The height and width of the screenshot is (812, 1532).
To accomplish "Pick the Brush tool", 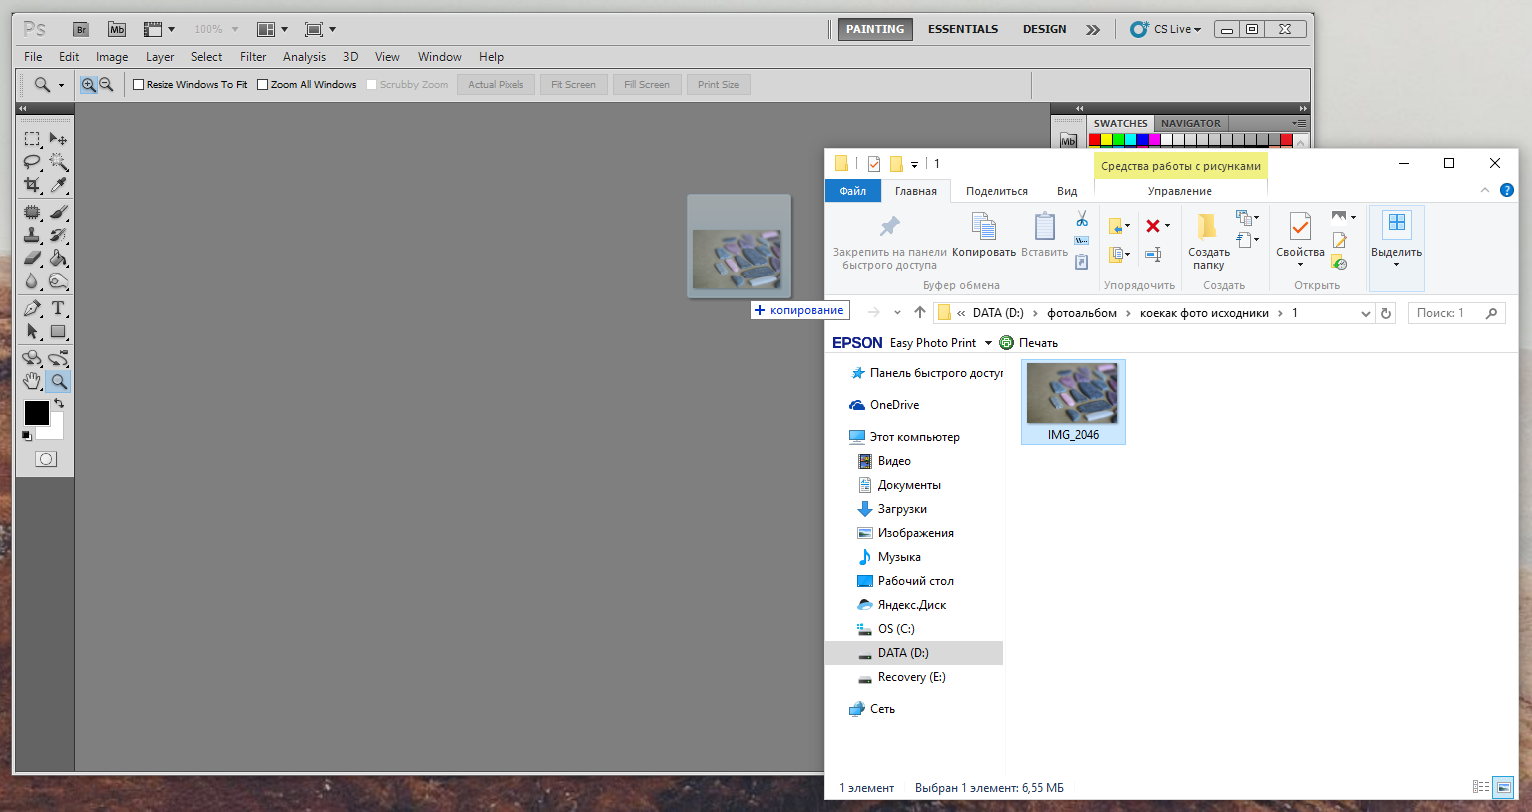I will tap(58, 212).
